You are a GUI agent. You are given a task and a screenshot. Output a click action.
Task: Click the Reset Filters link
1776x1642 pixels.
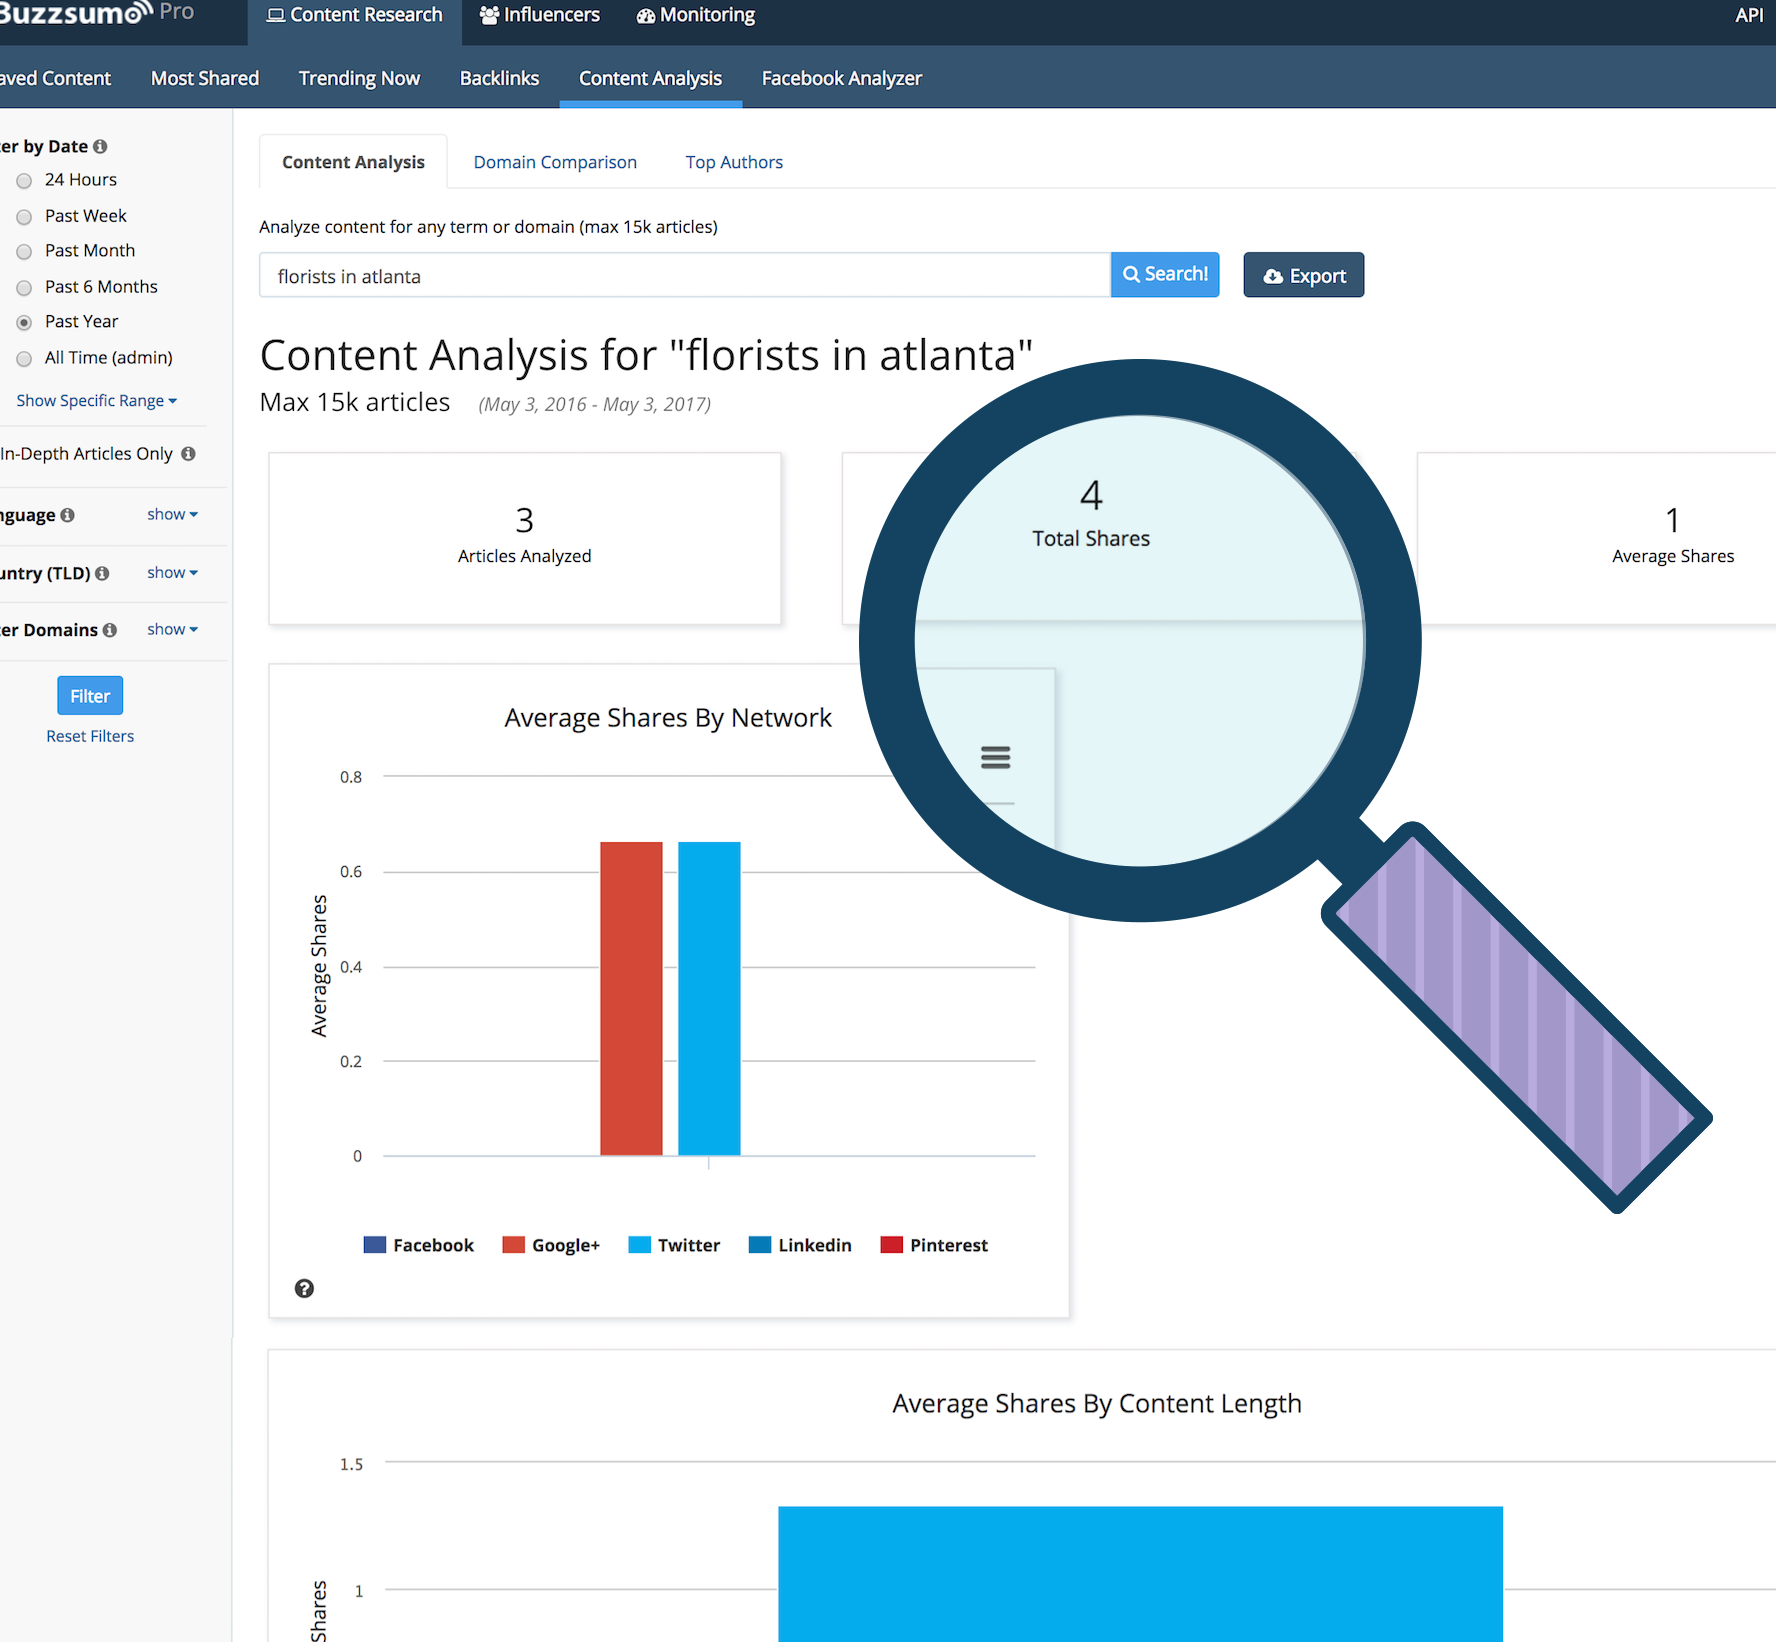[x=90, y=736]
